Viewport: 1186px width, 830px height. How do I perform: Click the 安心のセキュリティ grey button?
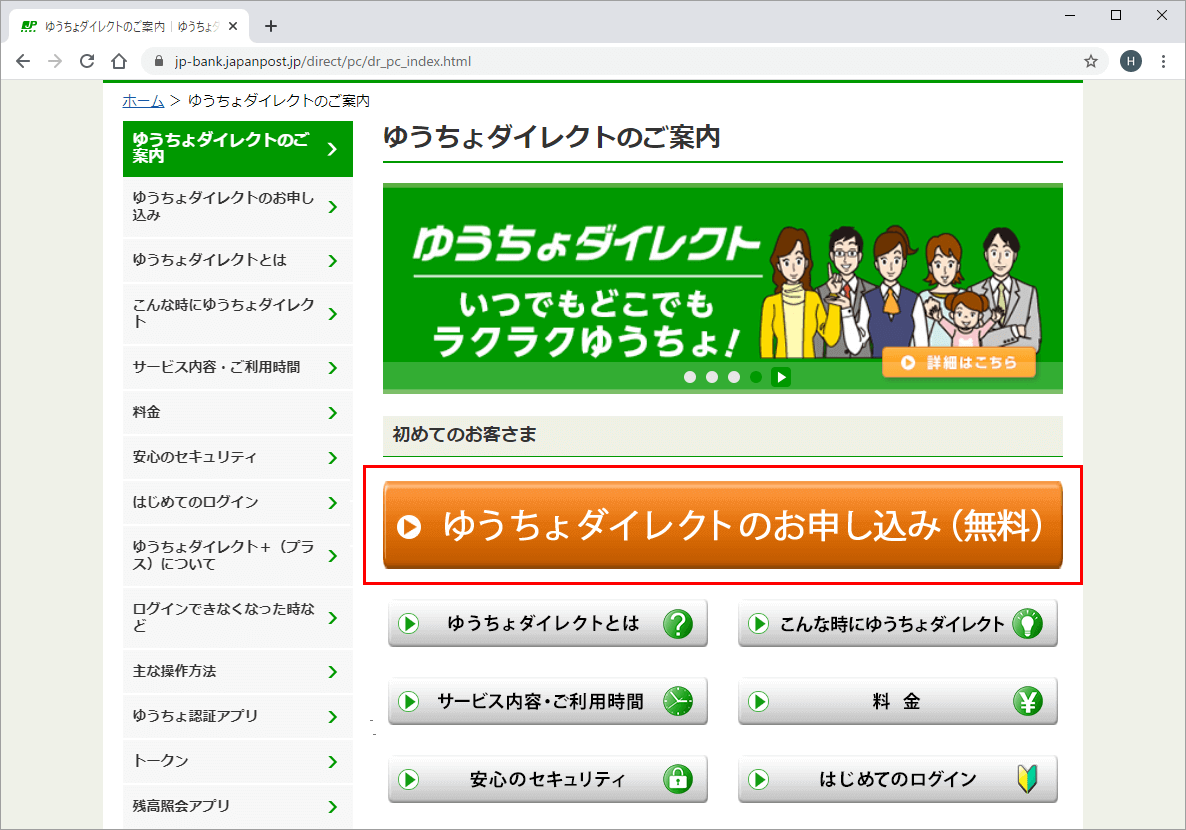pyautogui.click(x=548, y=779)
